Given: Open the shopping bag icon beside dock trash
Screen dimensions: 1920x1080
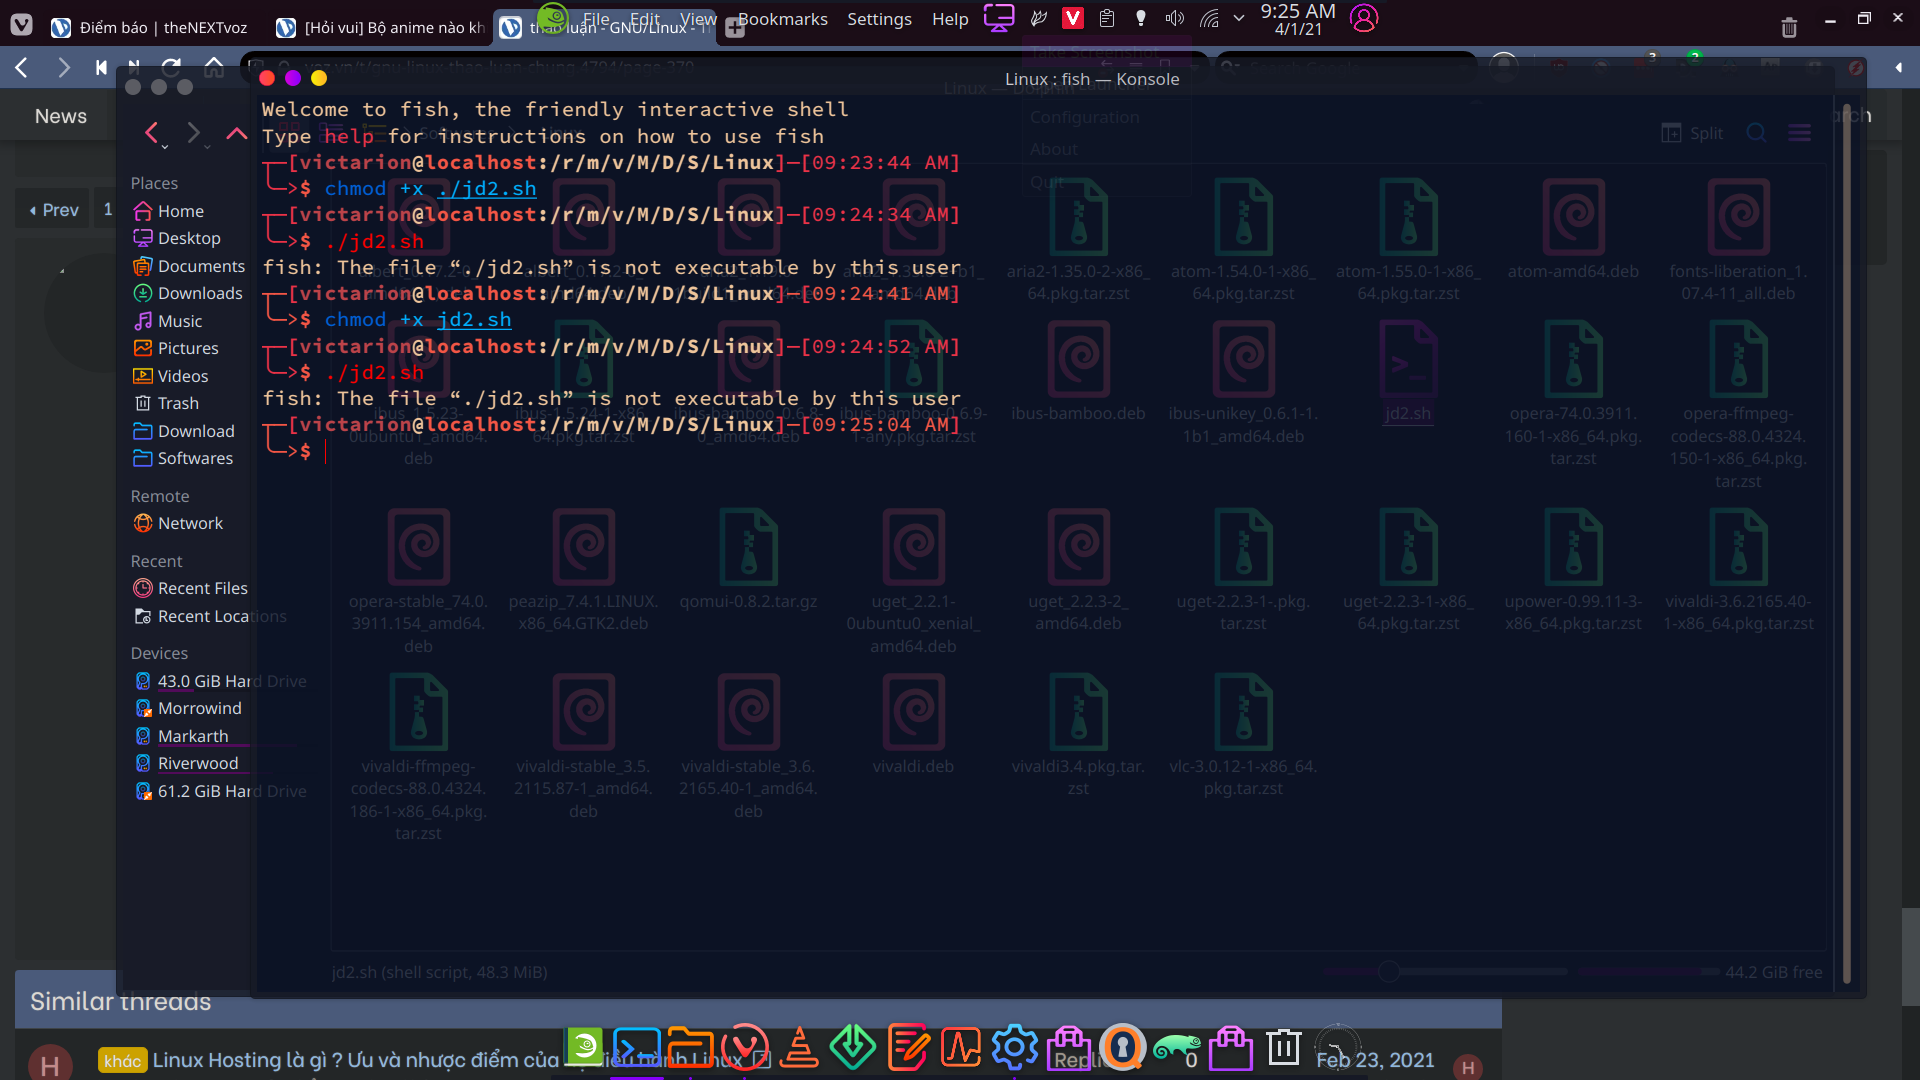Looking at the screenshot, I should pyautogui.click(x=1231, y=1048).
